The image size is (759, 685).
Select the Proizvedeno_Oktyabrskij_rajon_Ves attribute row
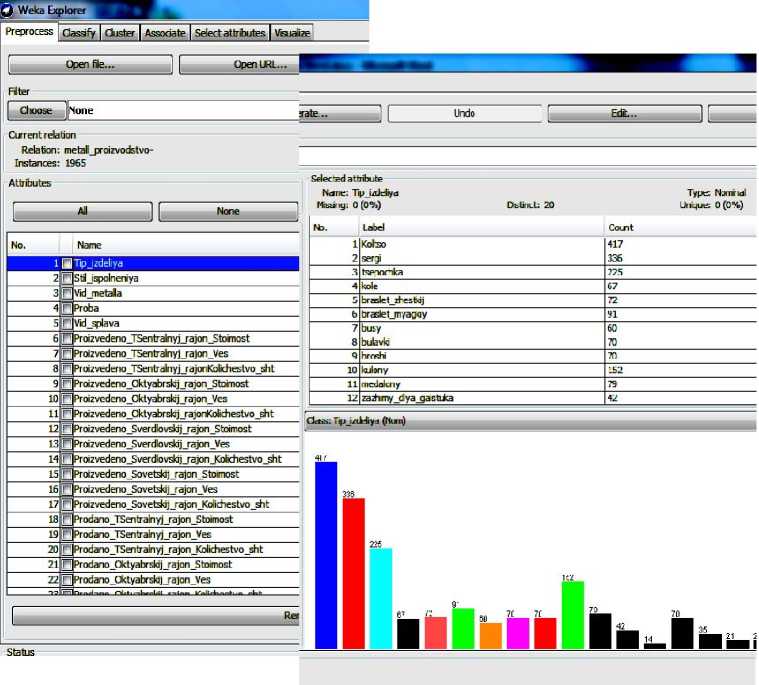[153, 399]
